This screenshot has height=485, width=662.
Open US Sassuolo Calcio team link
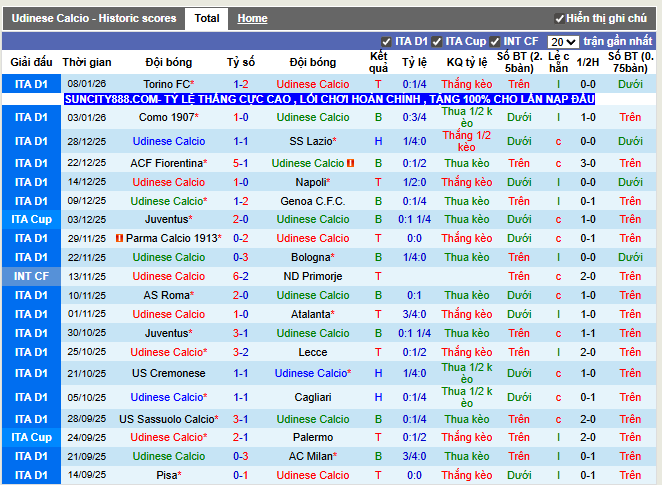click(168, 419)
